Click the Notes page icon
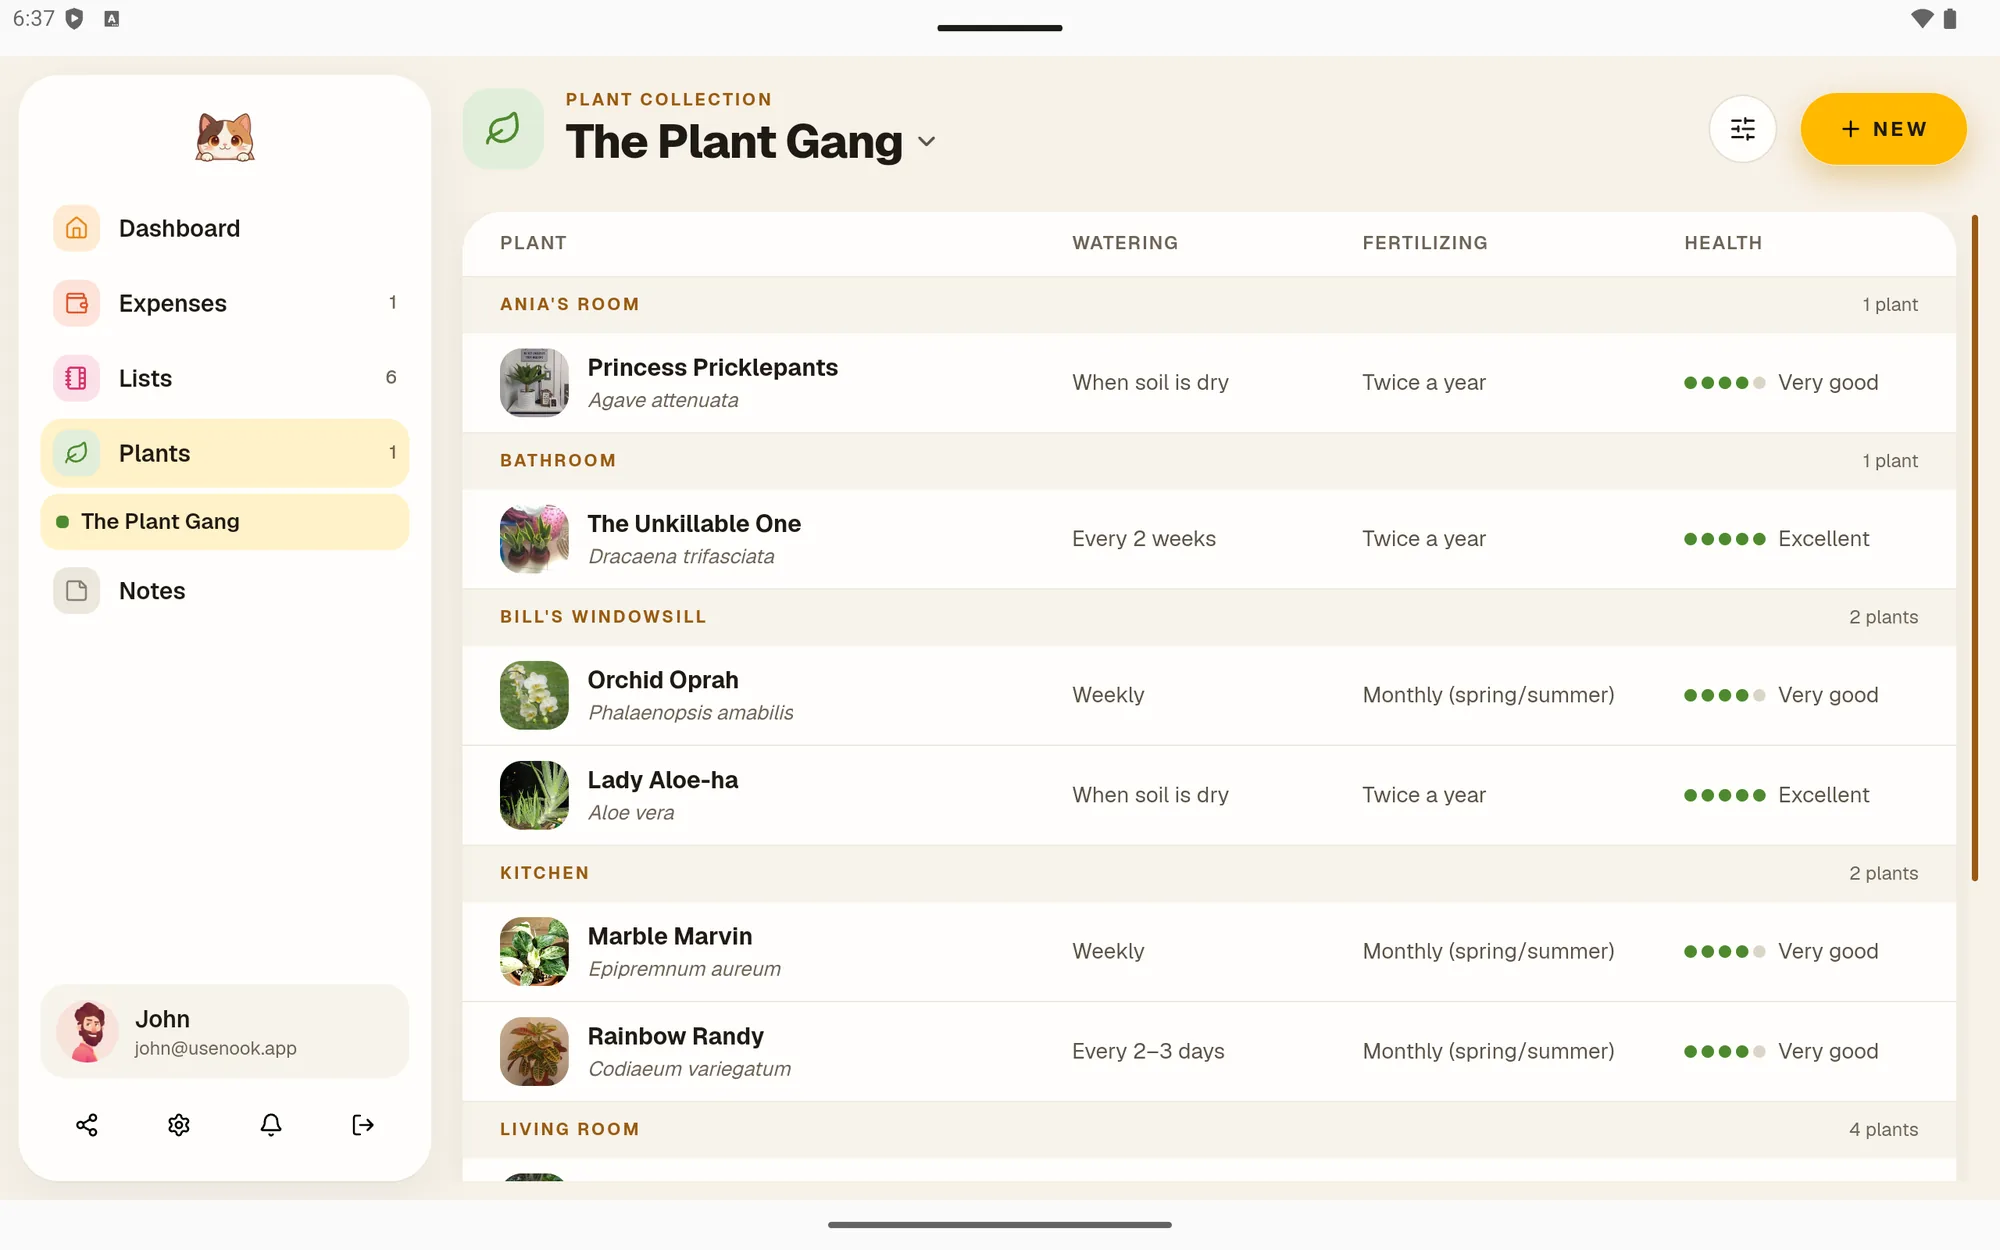The width and height of the screenshot is (2000, 1250). [77, 591]
